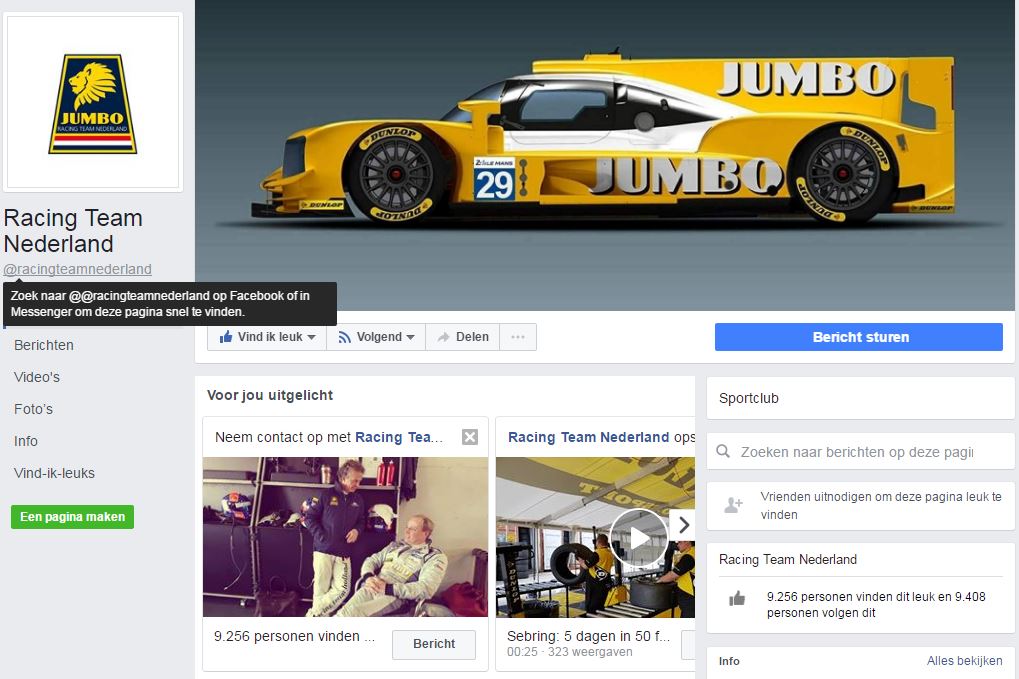Open the three-dots more options menu
Screen dimensions: 1019x679
518,337
